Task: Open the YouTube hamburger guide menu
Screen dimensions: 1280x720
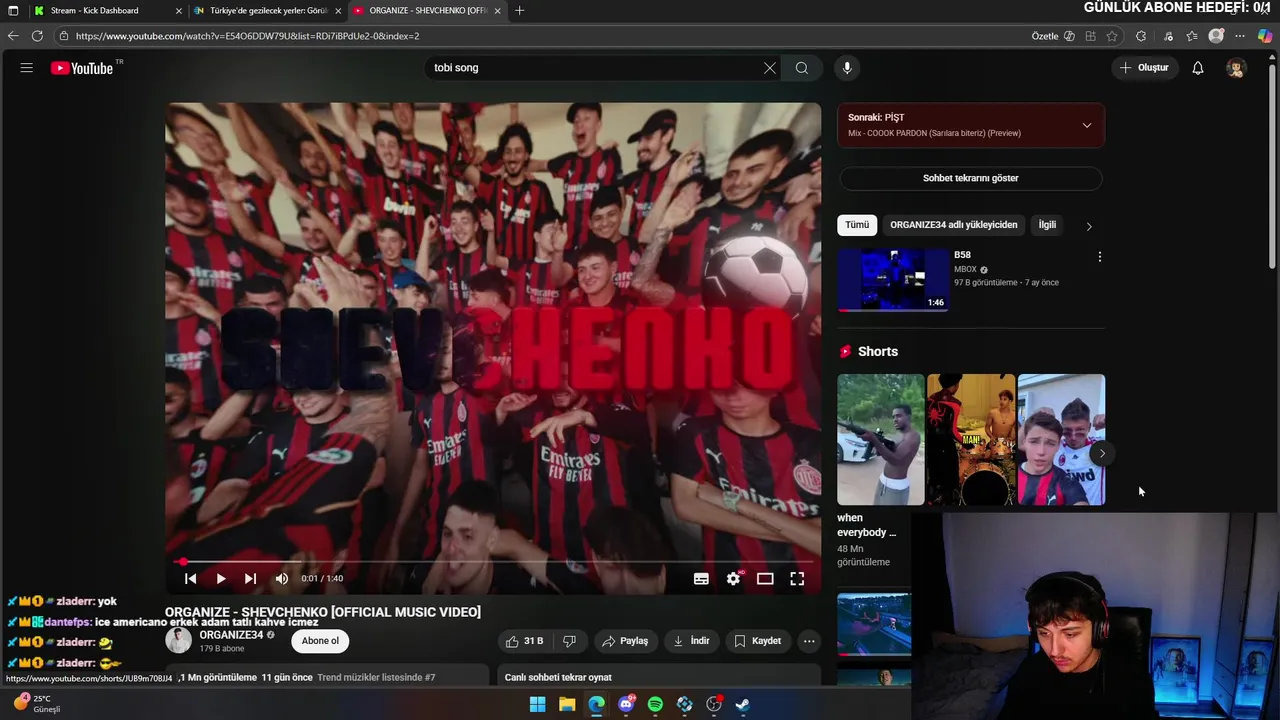Action: pyautogui.click(x=27, y=68)
